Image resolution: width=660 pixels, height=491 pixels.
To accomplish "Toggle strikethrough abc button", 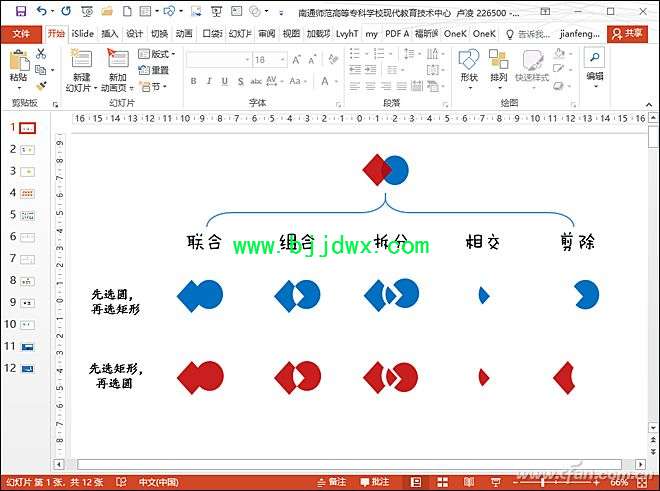I will pyautogui.click(x=256, y=81).
